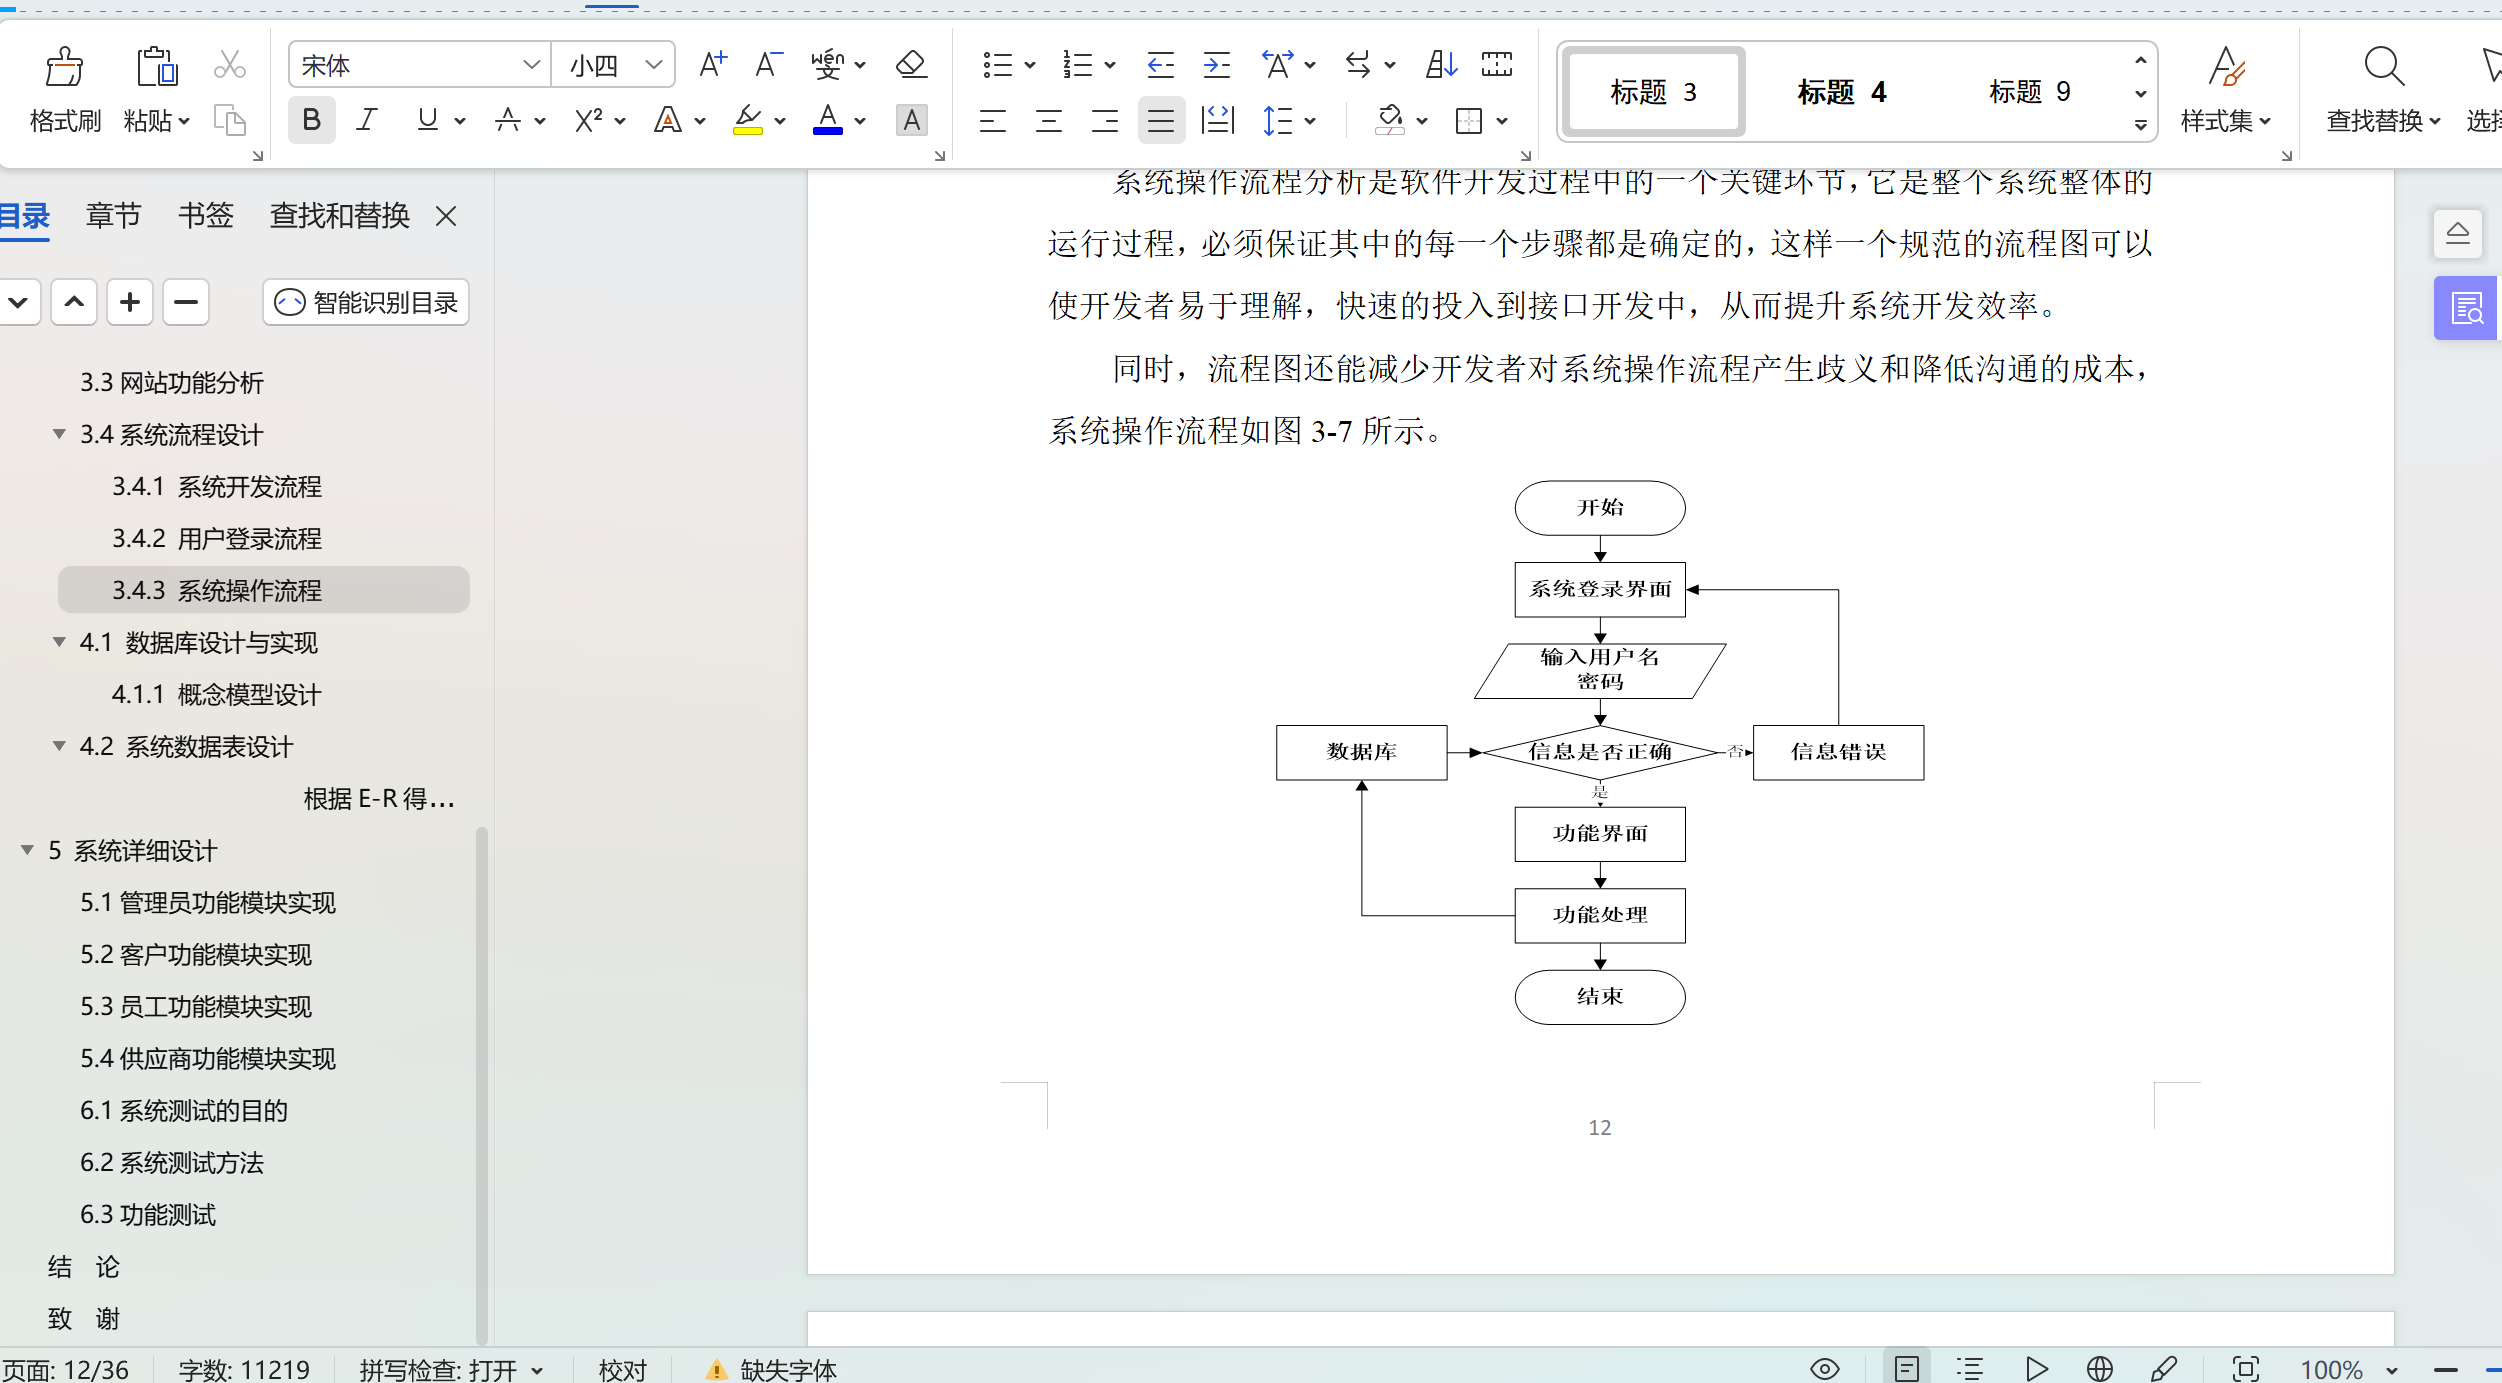
Task: Toggle bold formatting
Action: click(311, 119)
